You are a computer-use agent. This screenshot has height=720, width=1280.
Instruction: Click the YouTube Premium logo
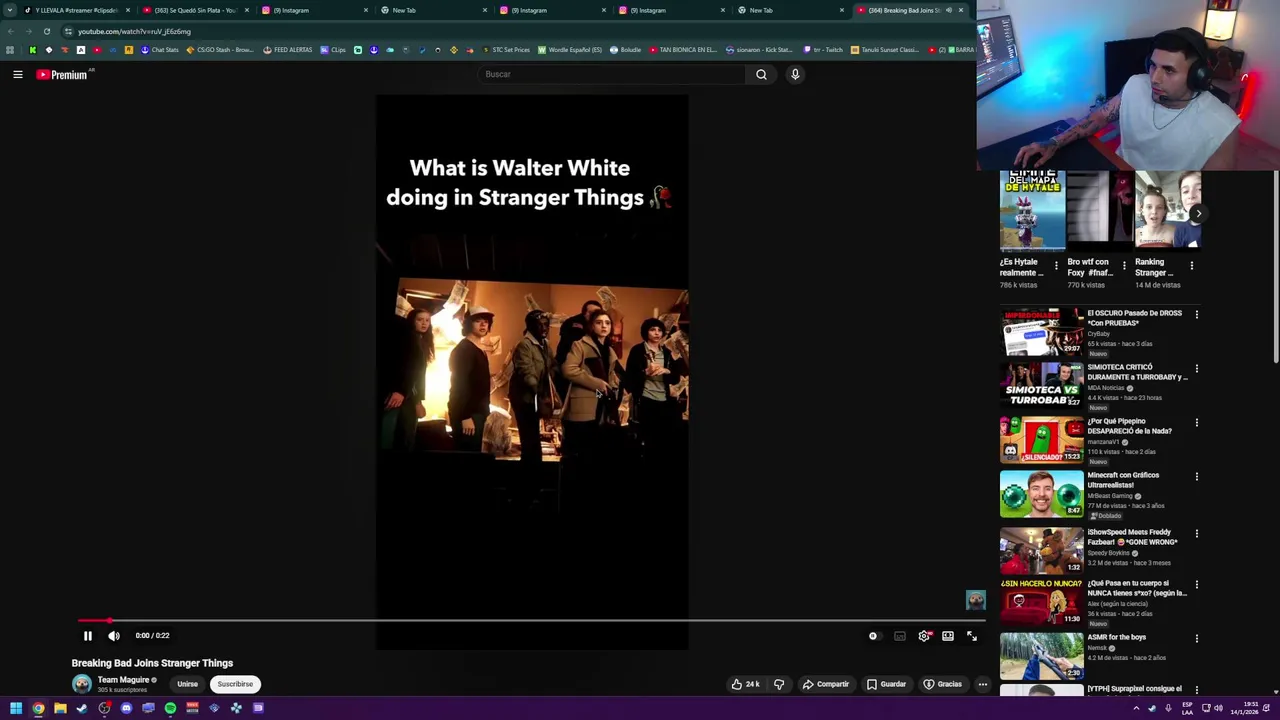tap(64, 74)
